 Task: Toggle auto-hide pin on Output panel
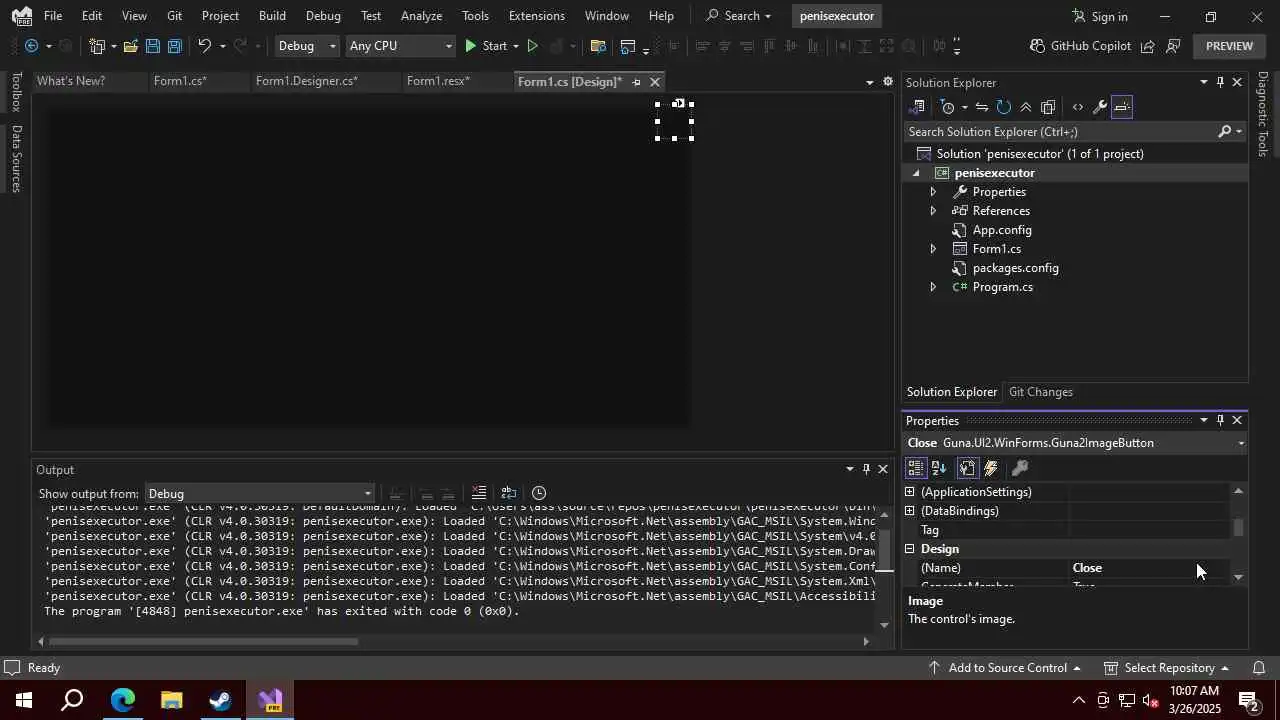[866, 469]
